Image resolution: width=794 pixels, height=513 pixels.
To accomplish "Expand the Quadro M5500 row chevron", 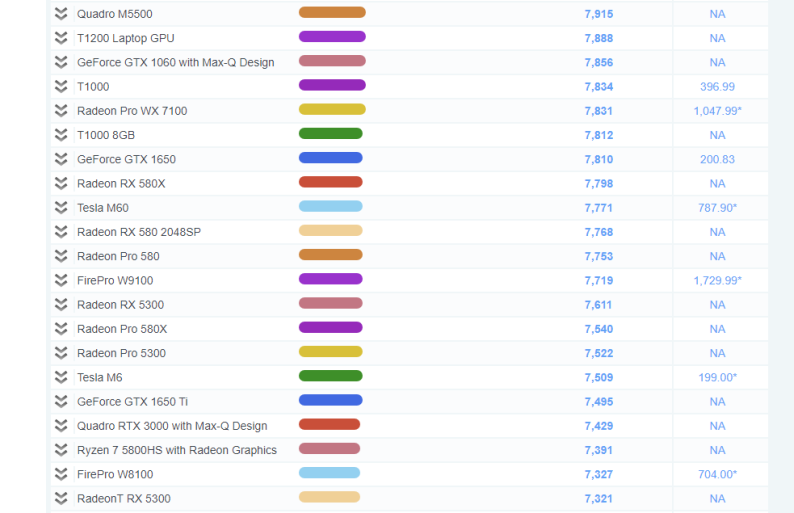I will [x=61, y=14].
